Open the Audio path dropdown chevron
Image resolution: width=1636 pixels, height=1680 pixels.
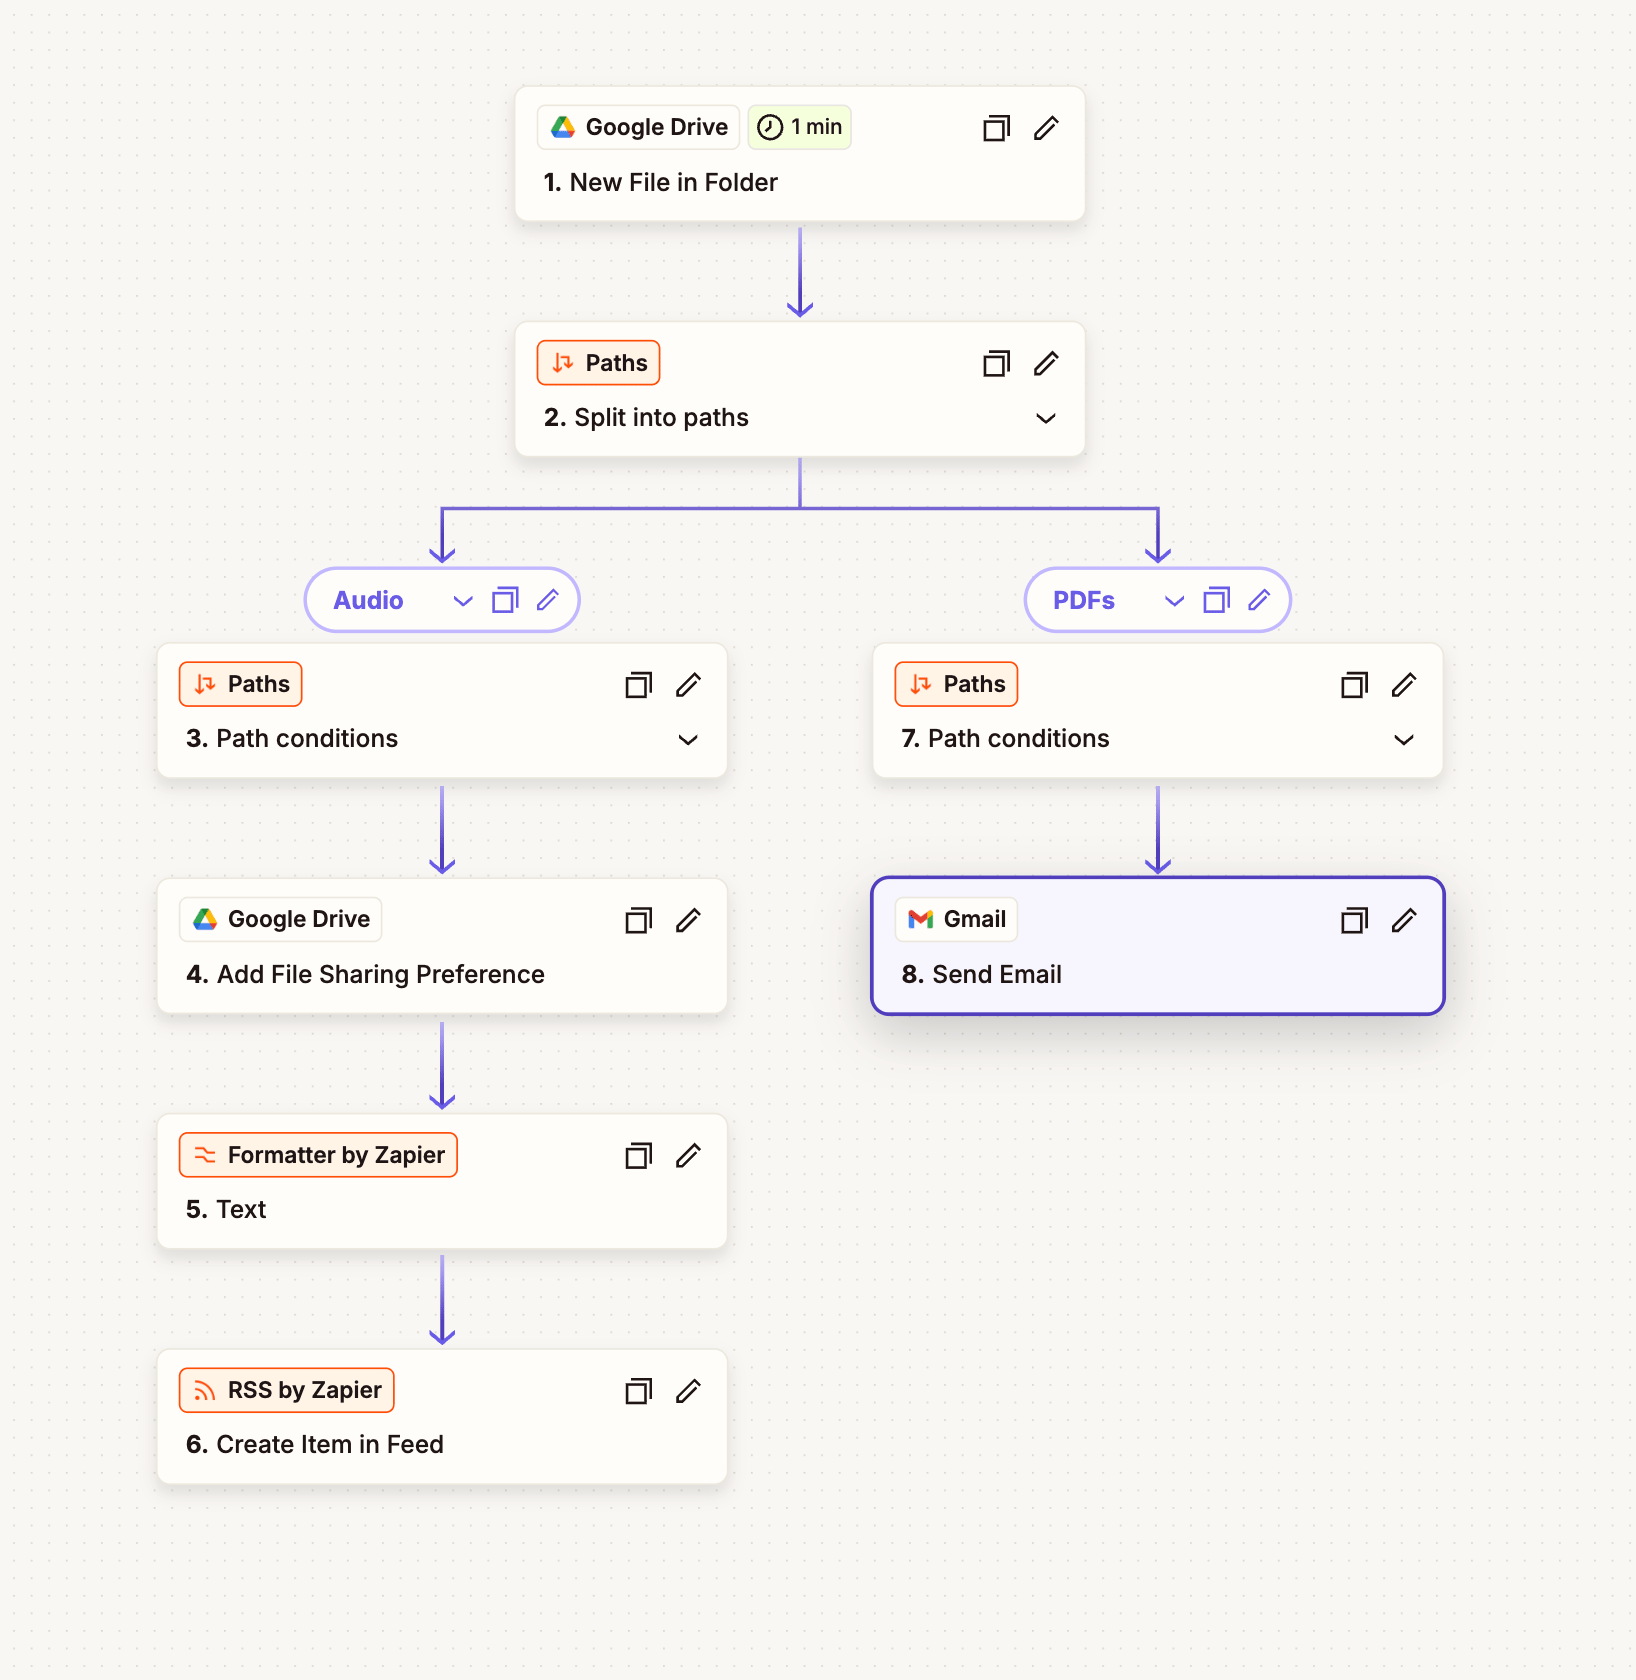click(x=462, y=601)
